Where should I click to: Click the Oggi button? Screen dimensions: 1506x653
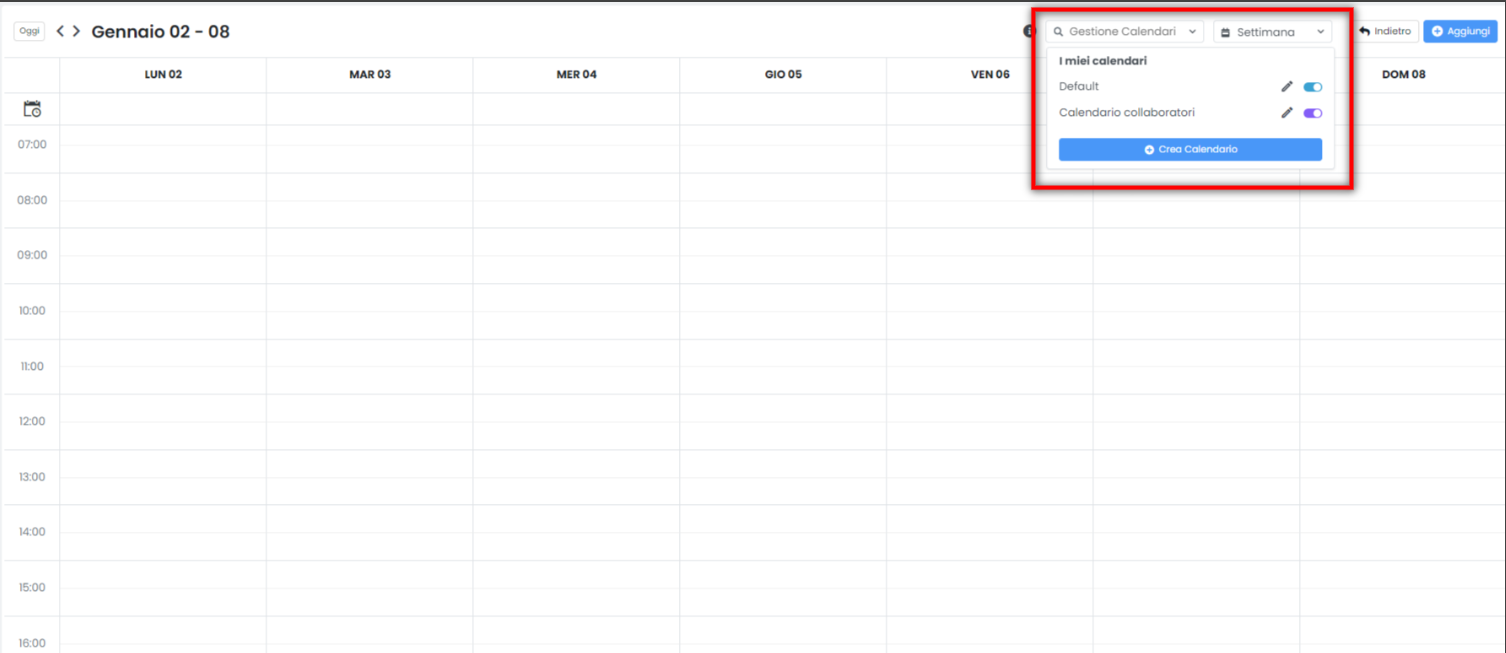coord(30,31)
